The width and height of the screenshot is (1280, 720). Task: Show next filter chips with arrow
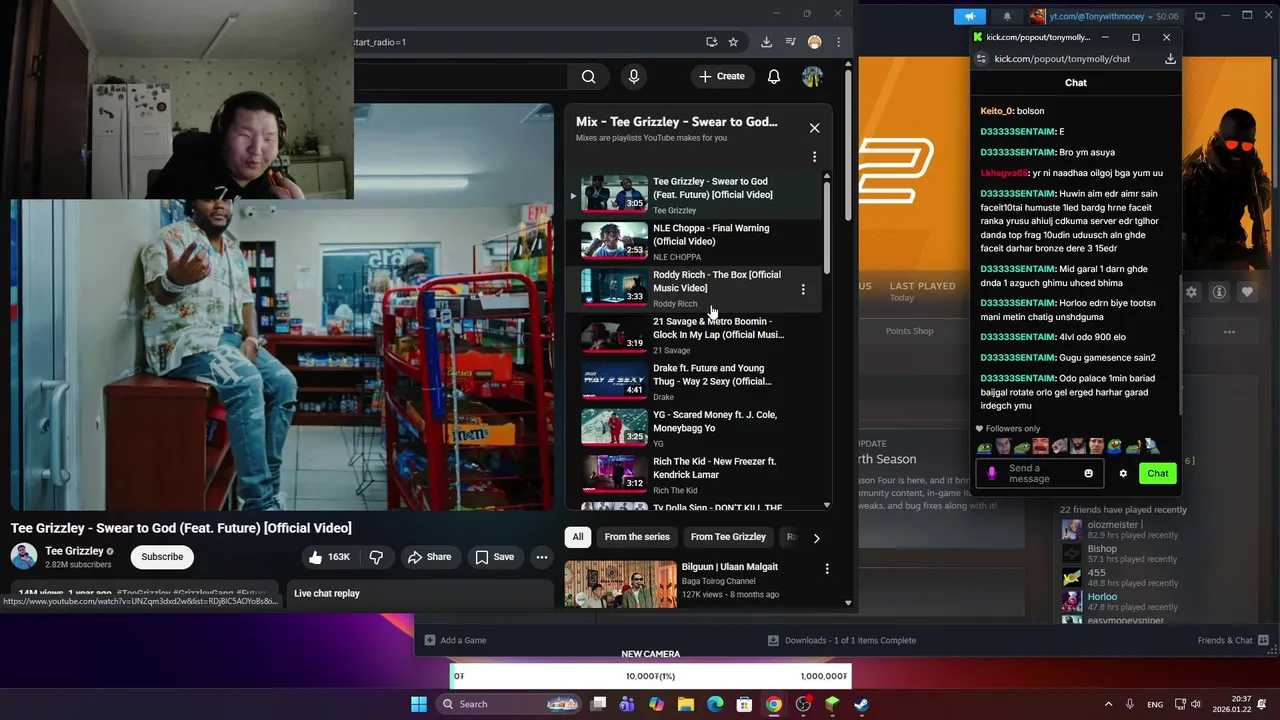pyautogui.click(x=816, y=538)
